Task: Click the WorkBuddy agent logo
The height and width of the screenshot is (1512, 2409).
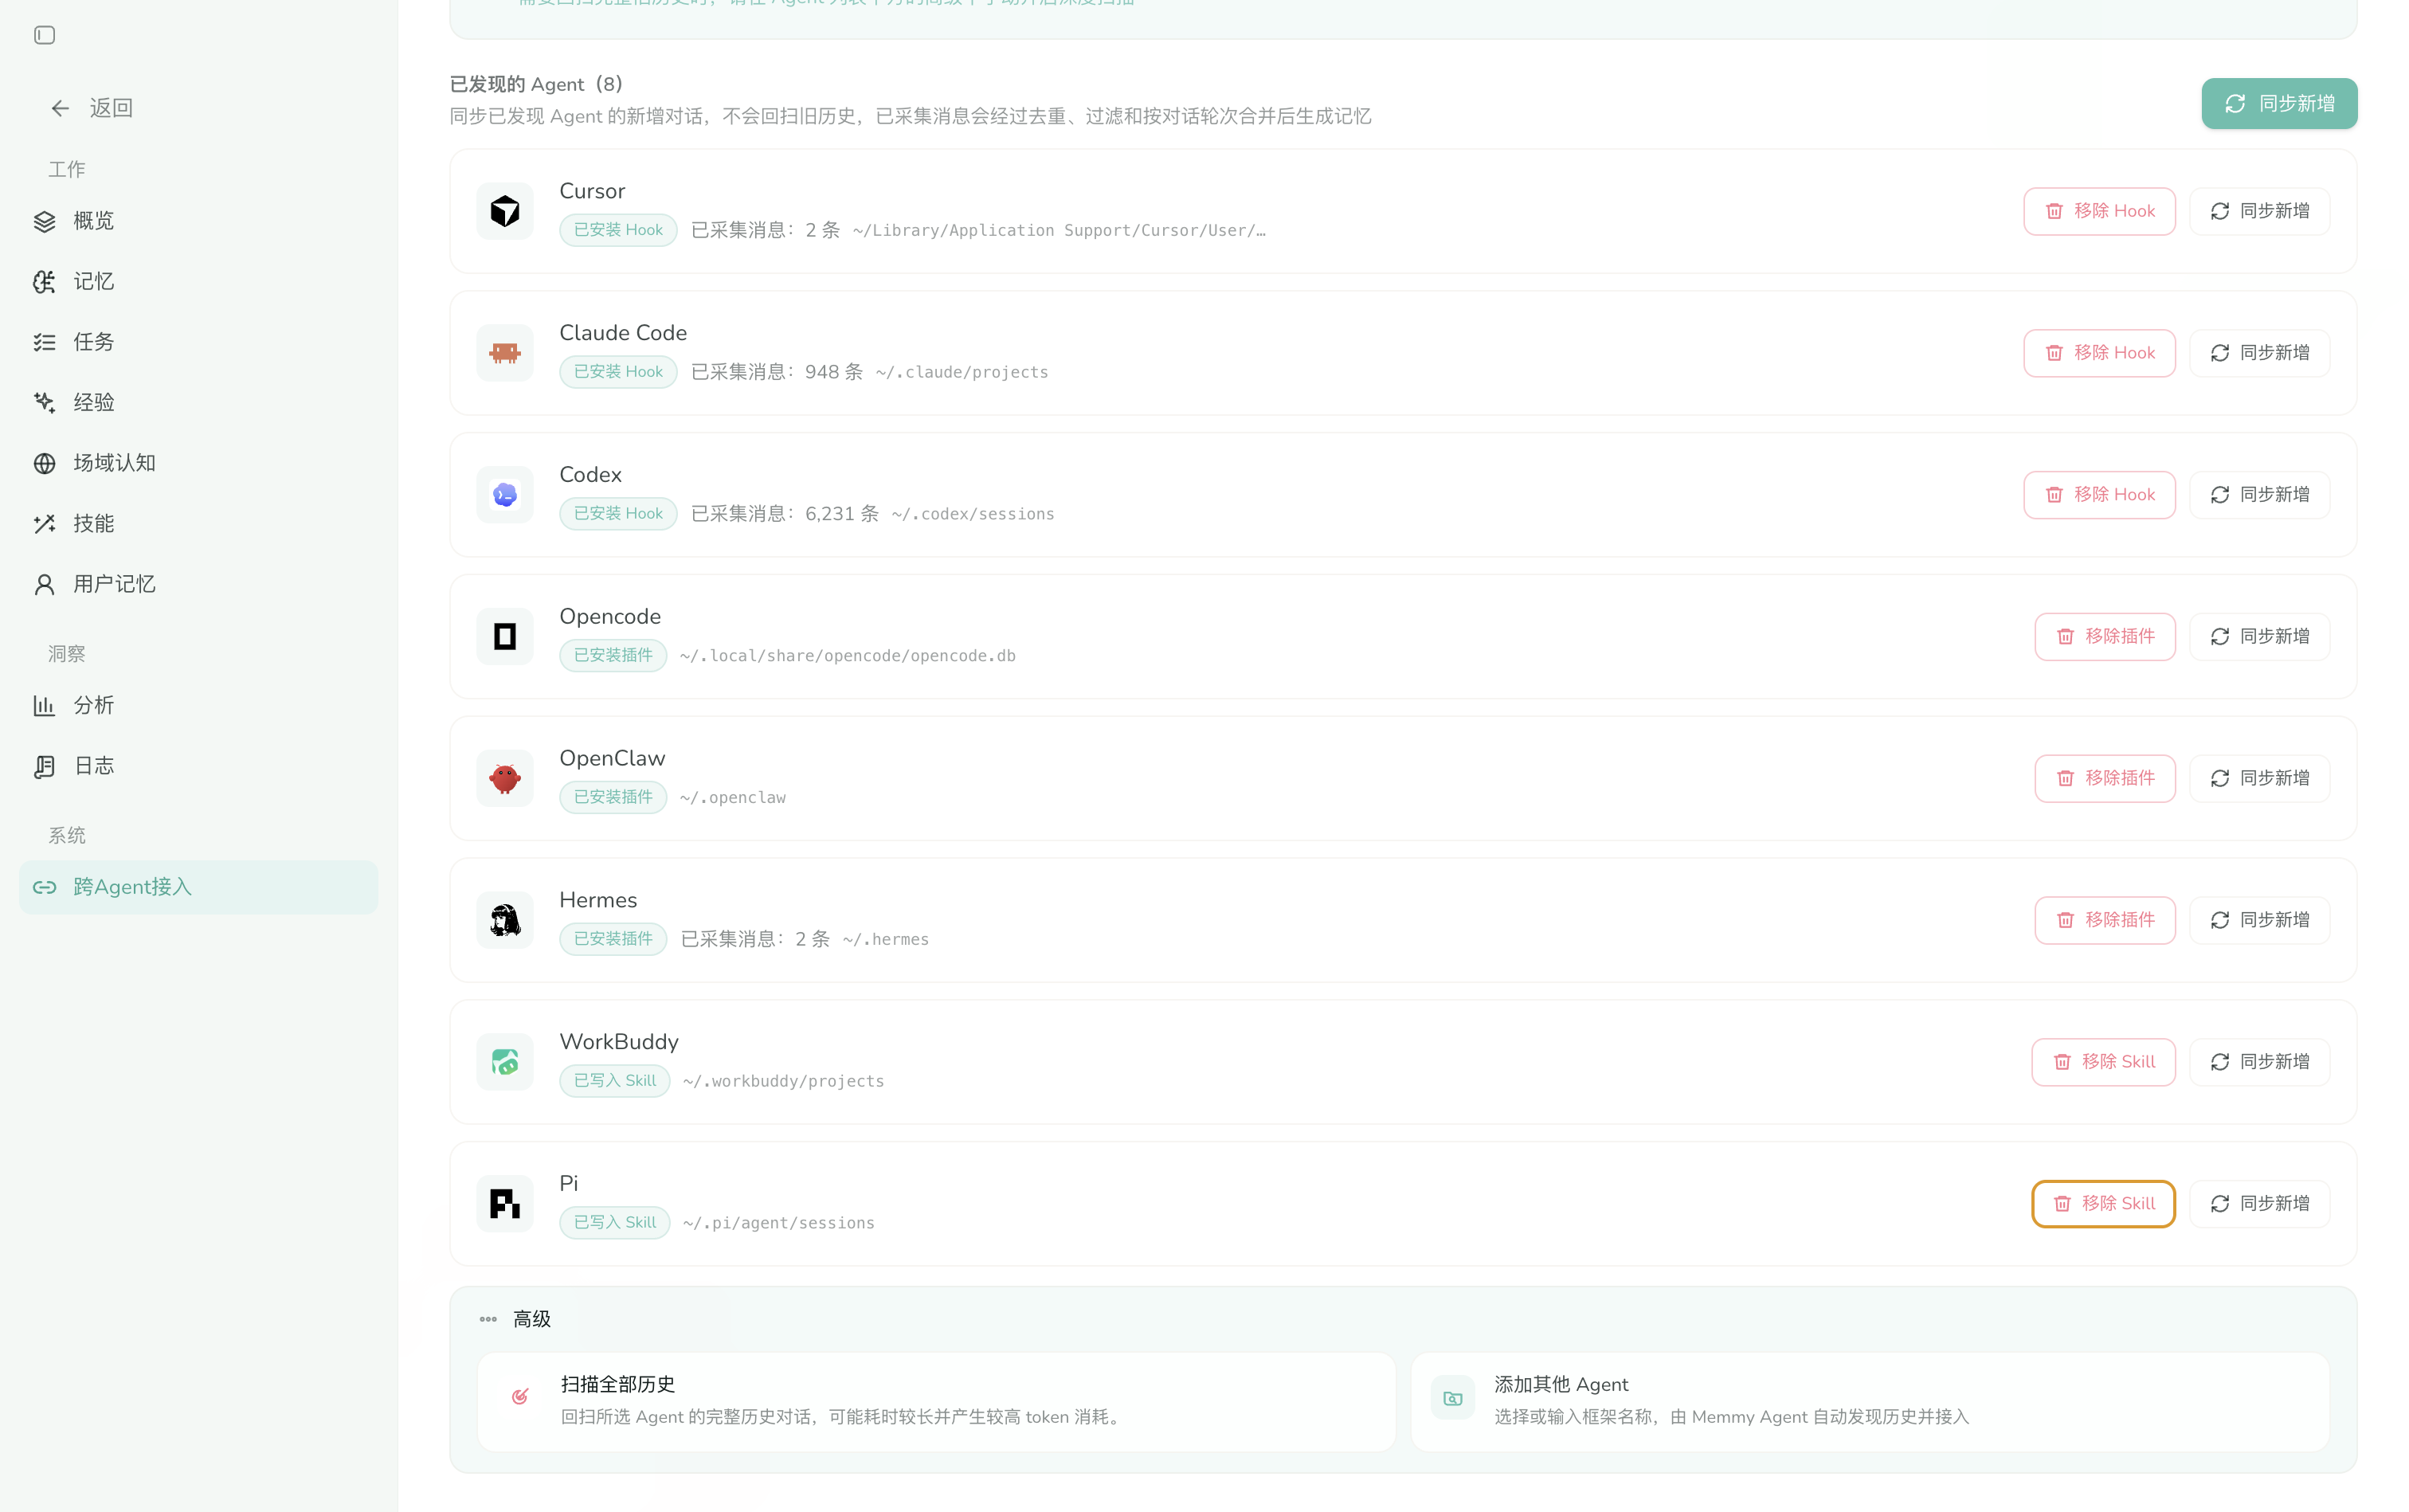Action: click(505, 1062)
